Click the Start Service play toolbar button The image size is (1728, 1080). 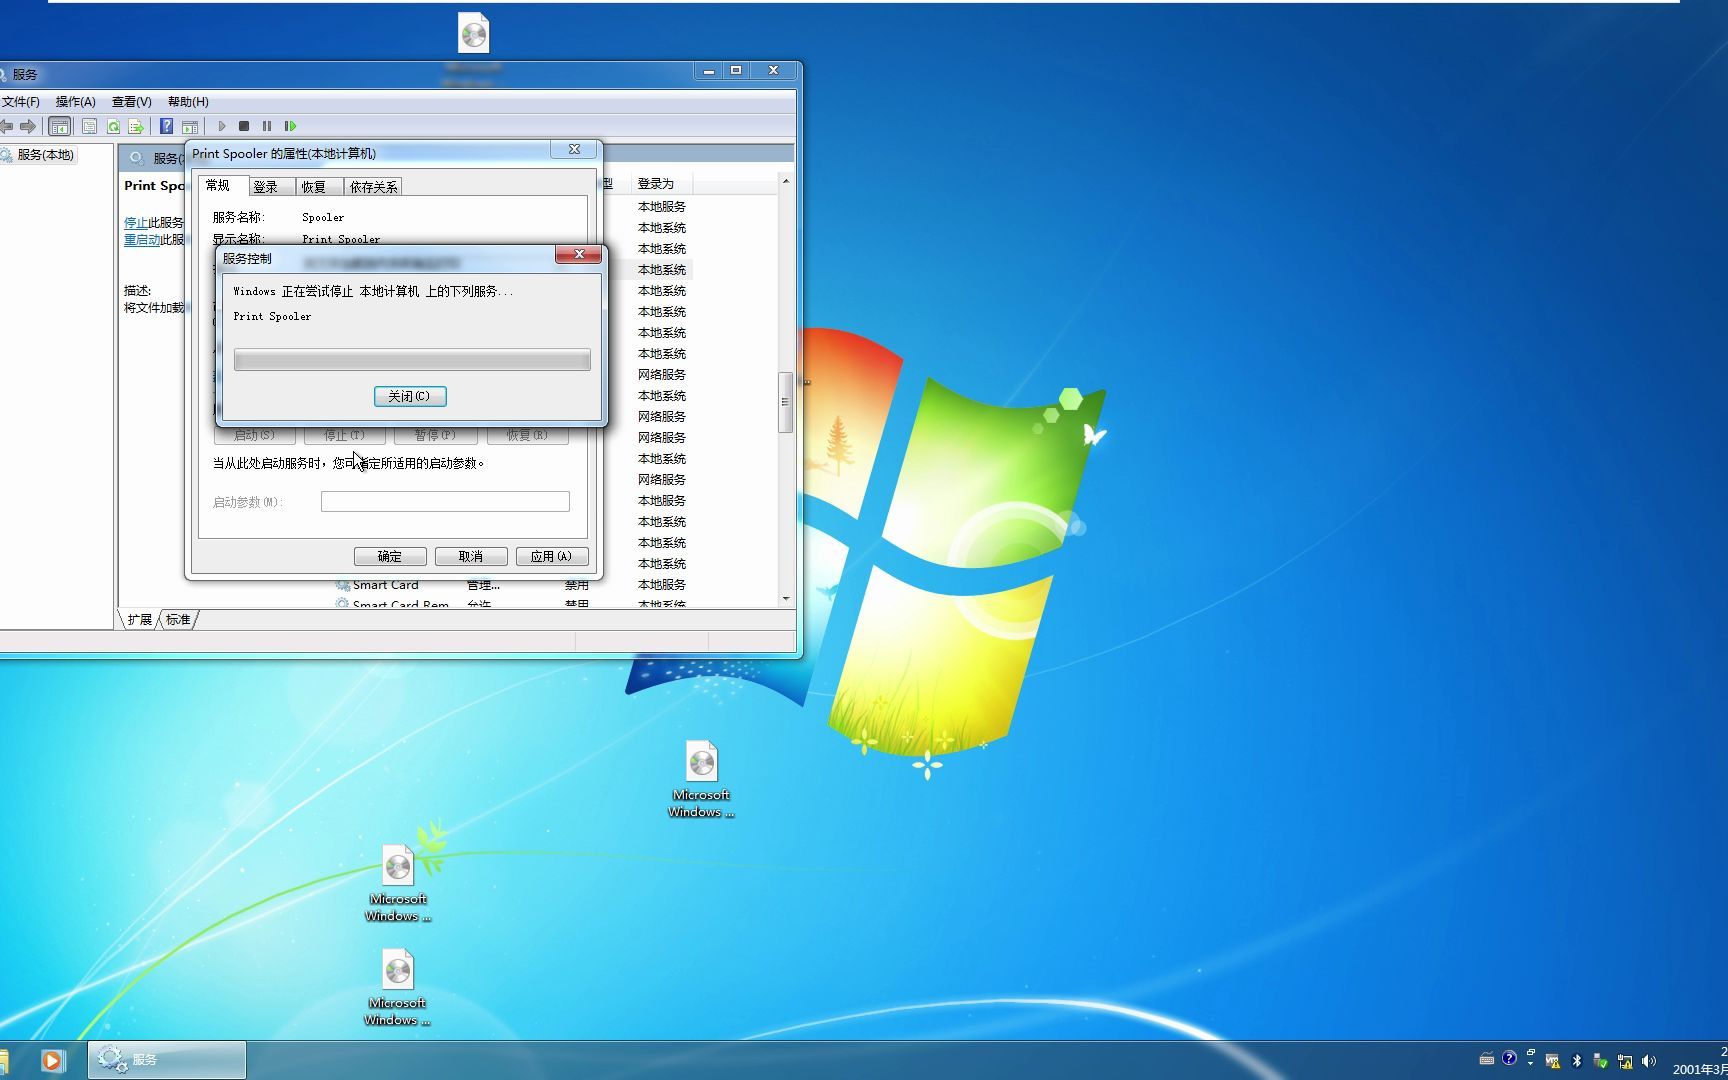point(222,126)
